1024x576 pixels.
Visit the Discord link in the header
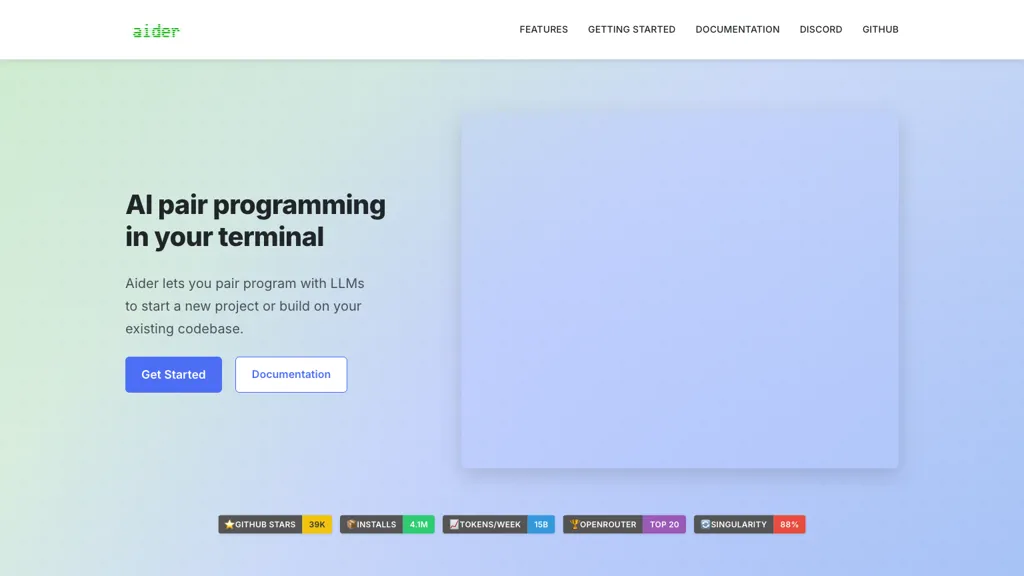click(x=820, y=30)
